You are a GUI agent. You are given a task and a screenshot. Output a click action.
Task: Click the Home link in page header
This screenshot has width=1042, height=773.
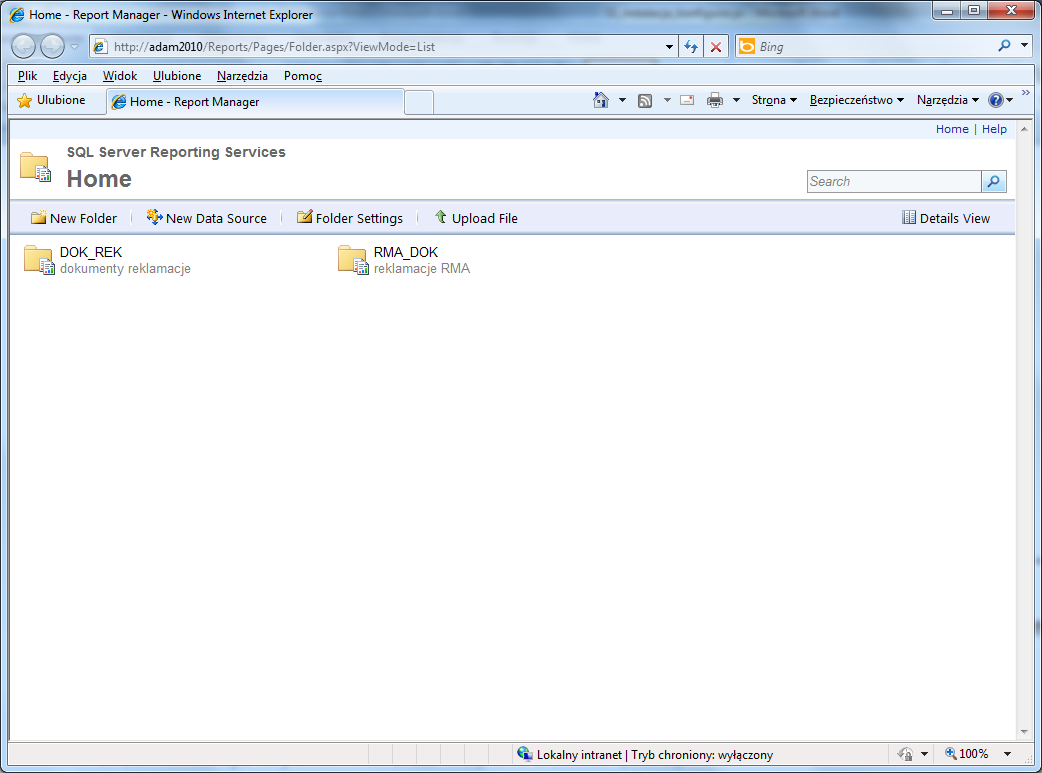[952, 129]
